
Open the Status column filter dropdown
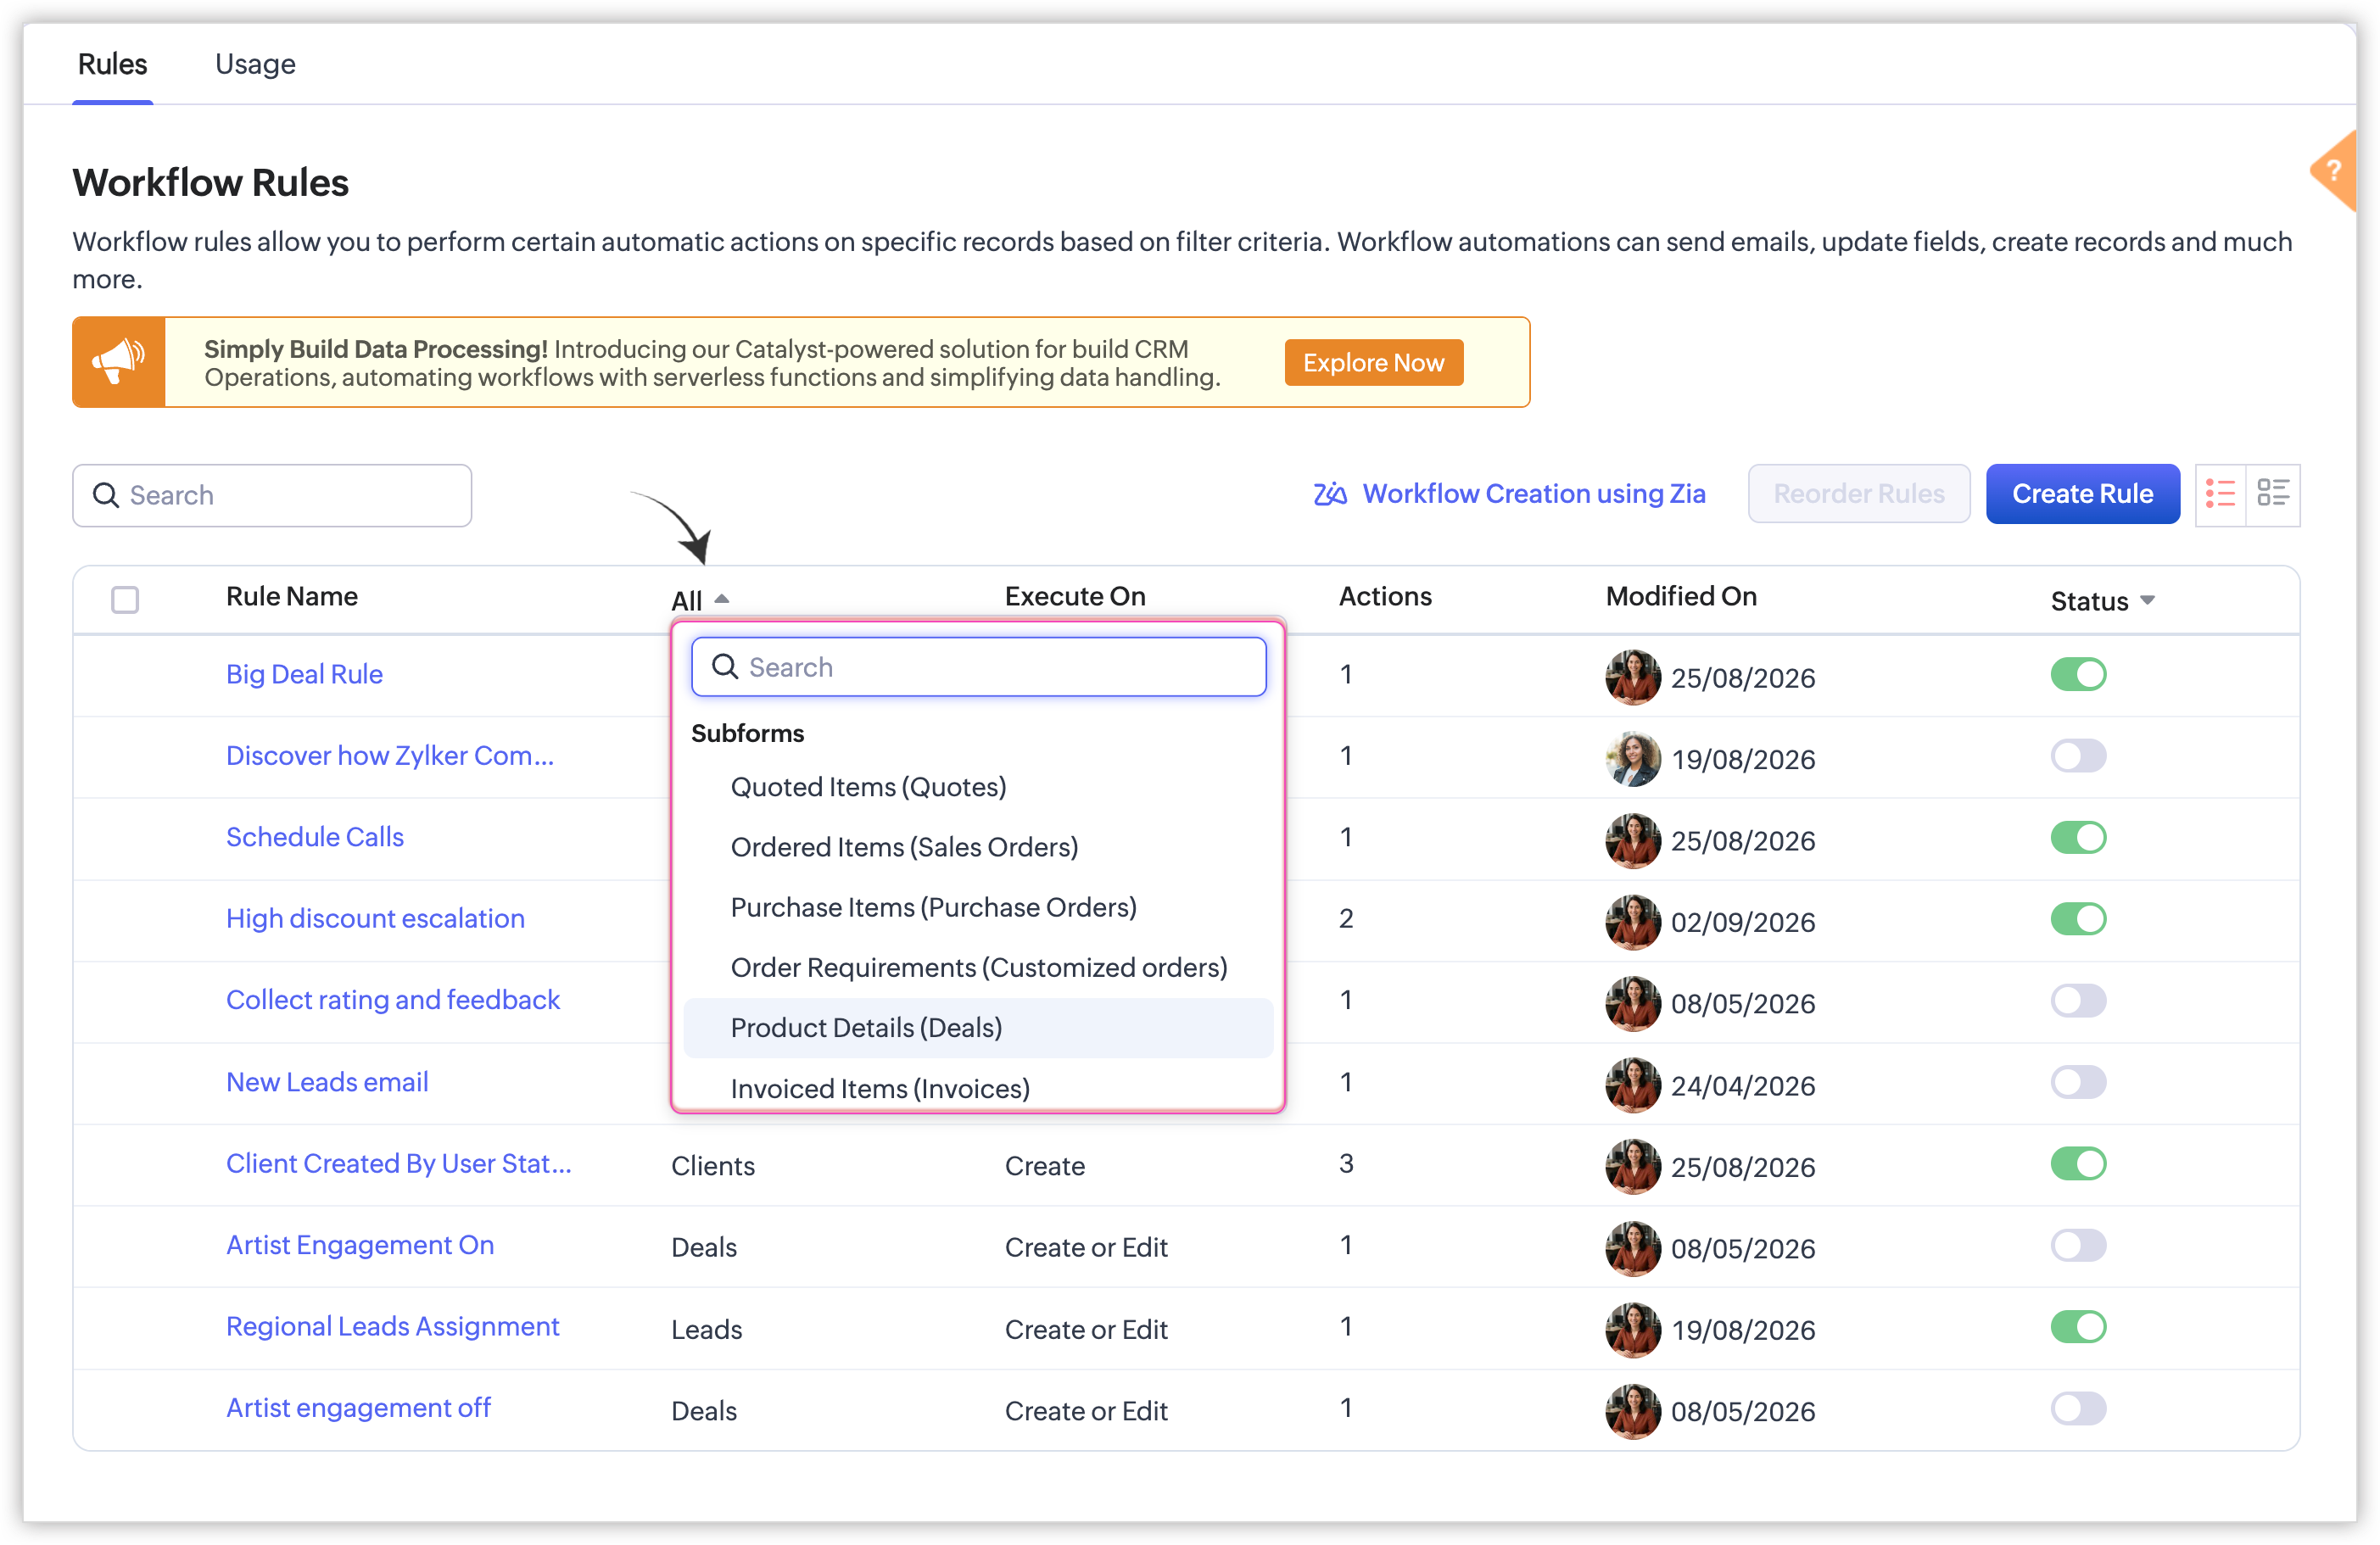click(2102, 600)
